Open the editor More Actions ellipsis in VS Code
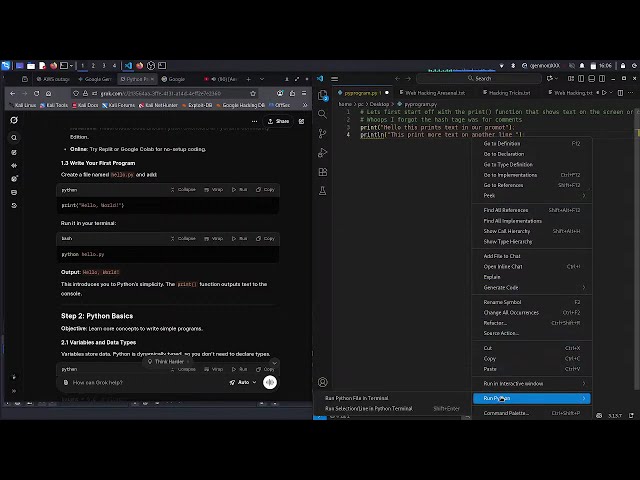The height and width of the screenshot is (480, 640). pyautogui.click(x=631, y=93)
